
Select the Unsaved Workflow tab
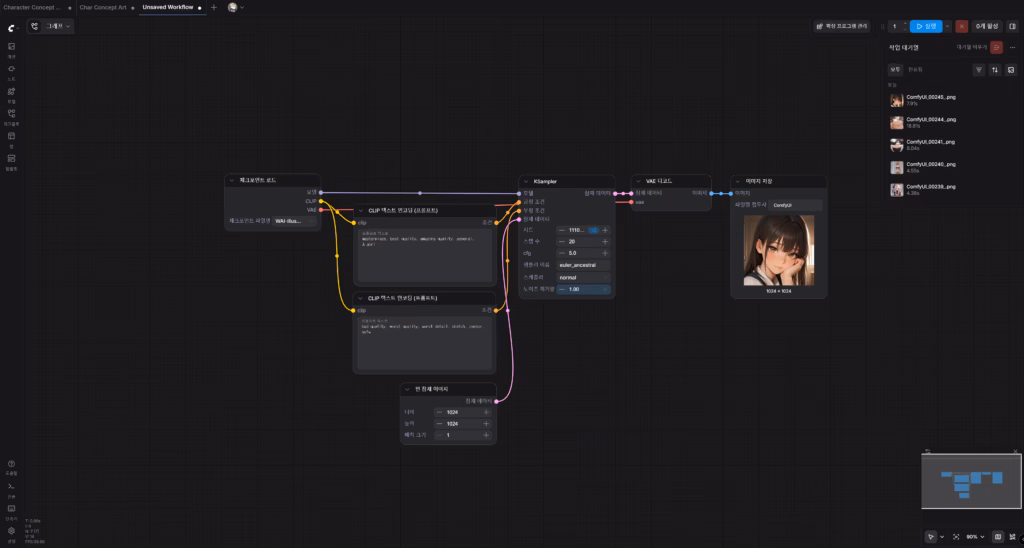coord(167,7)
